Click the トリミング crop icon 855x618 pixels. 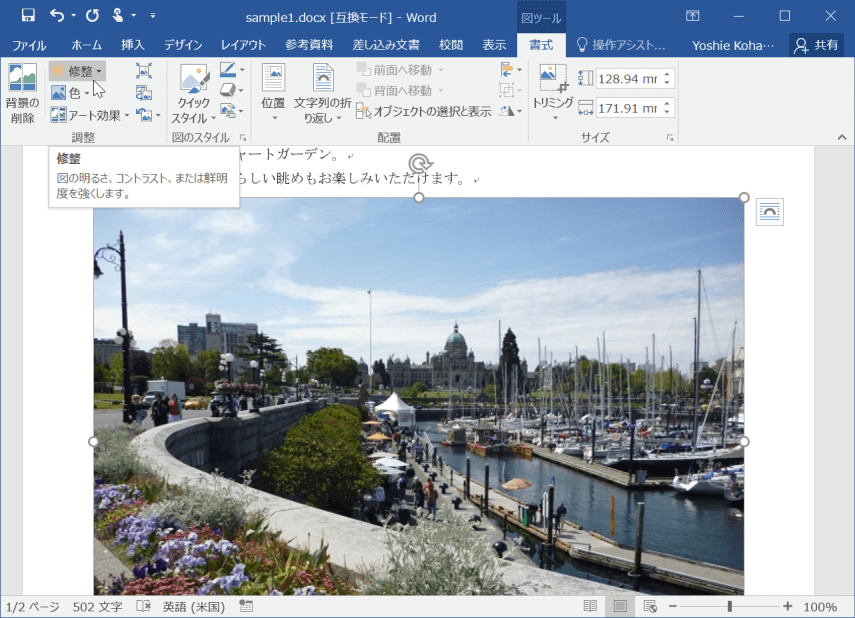pos(552,79)
